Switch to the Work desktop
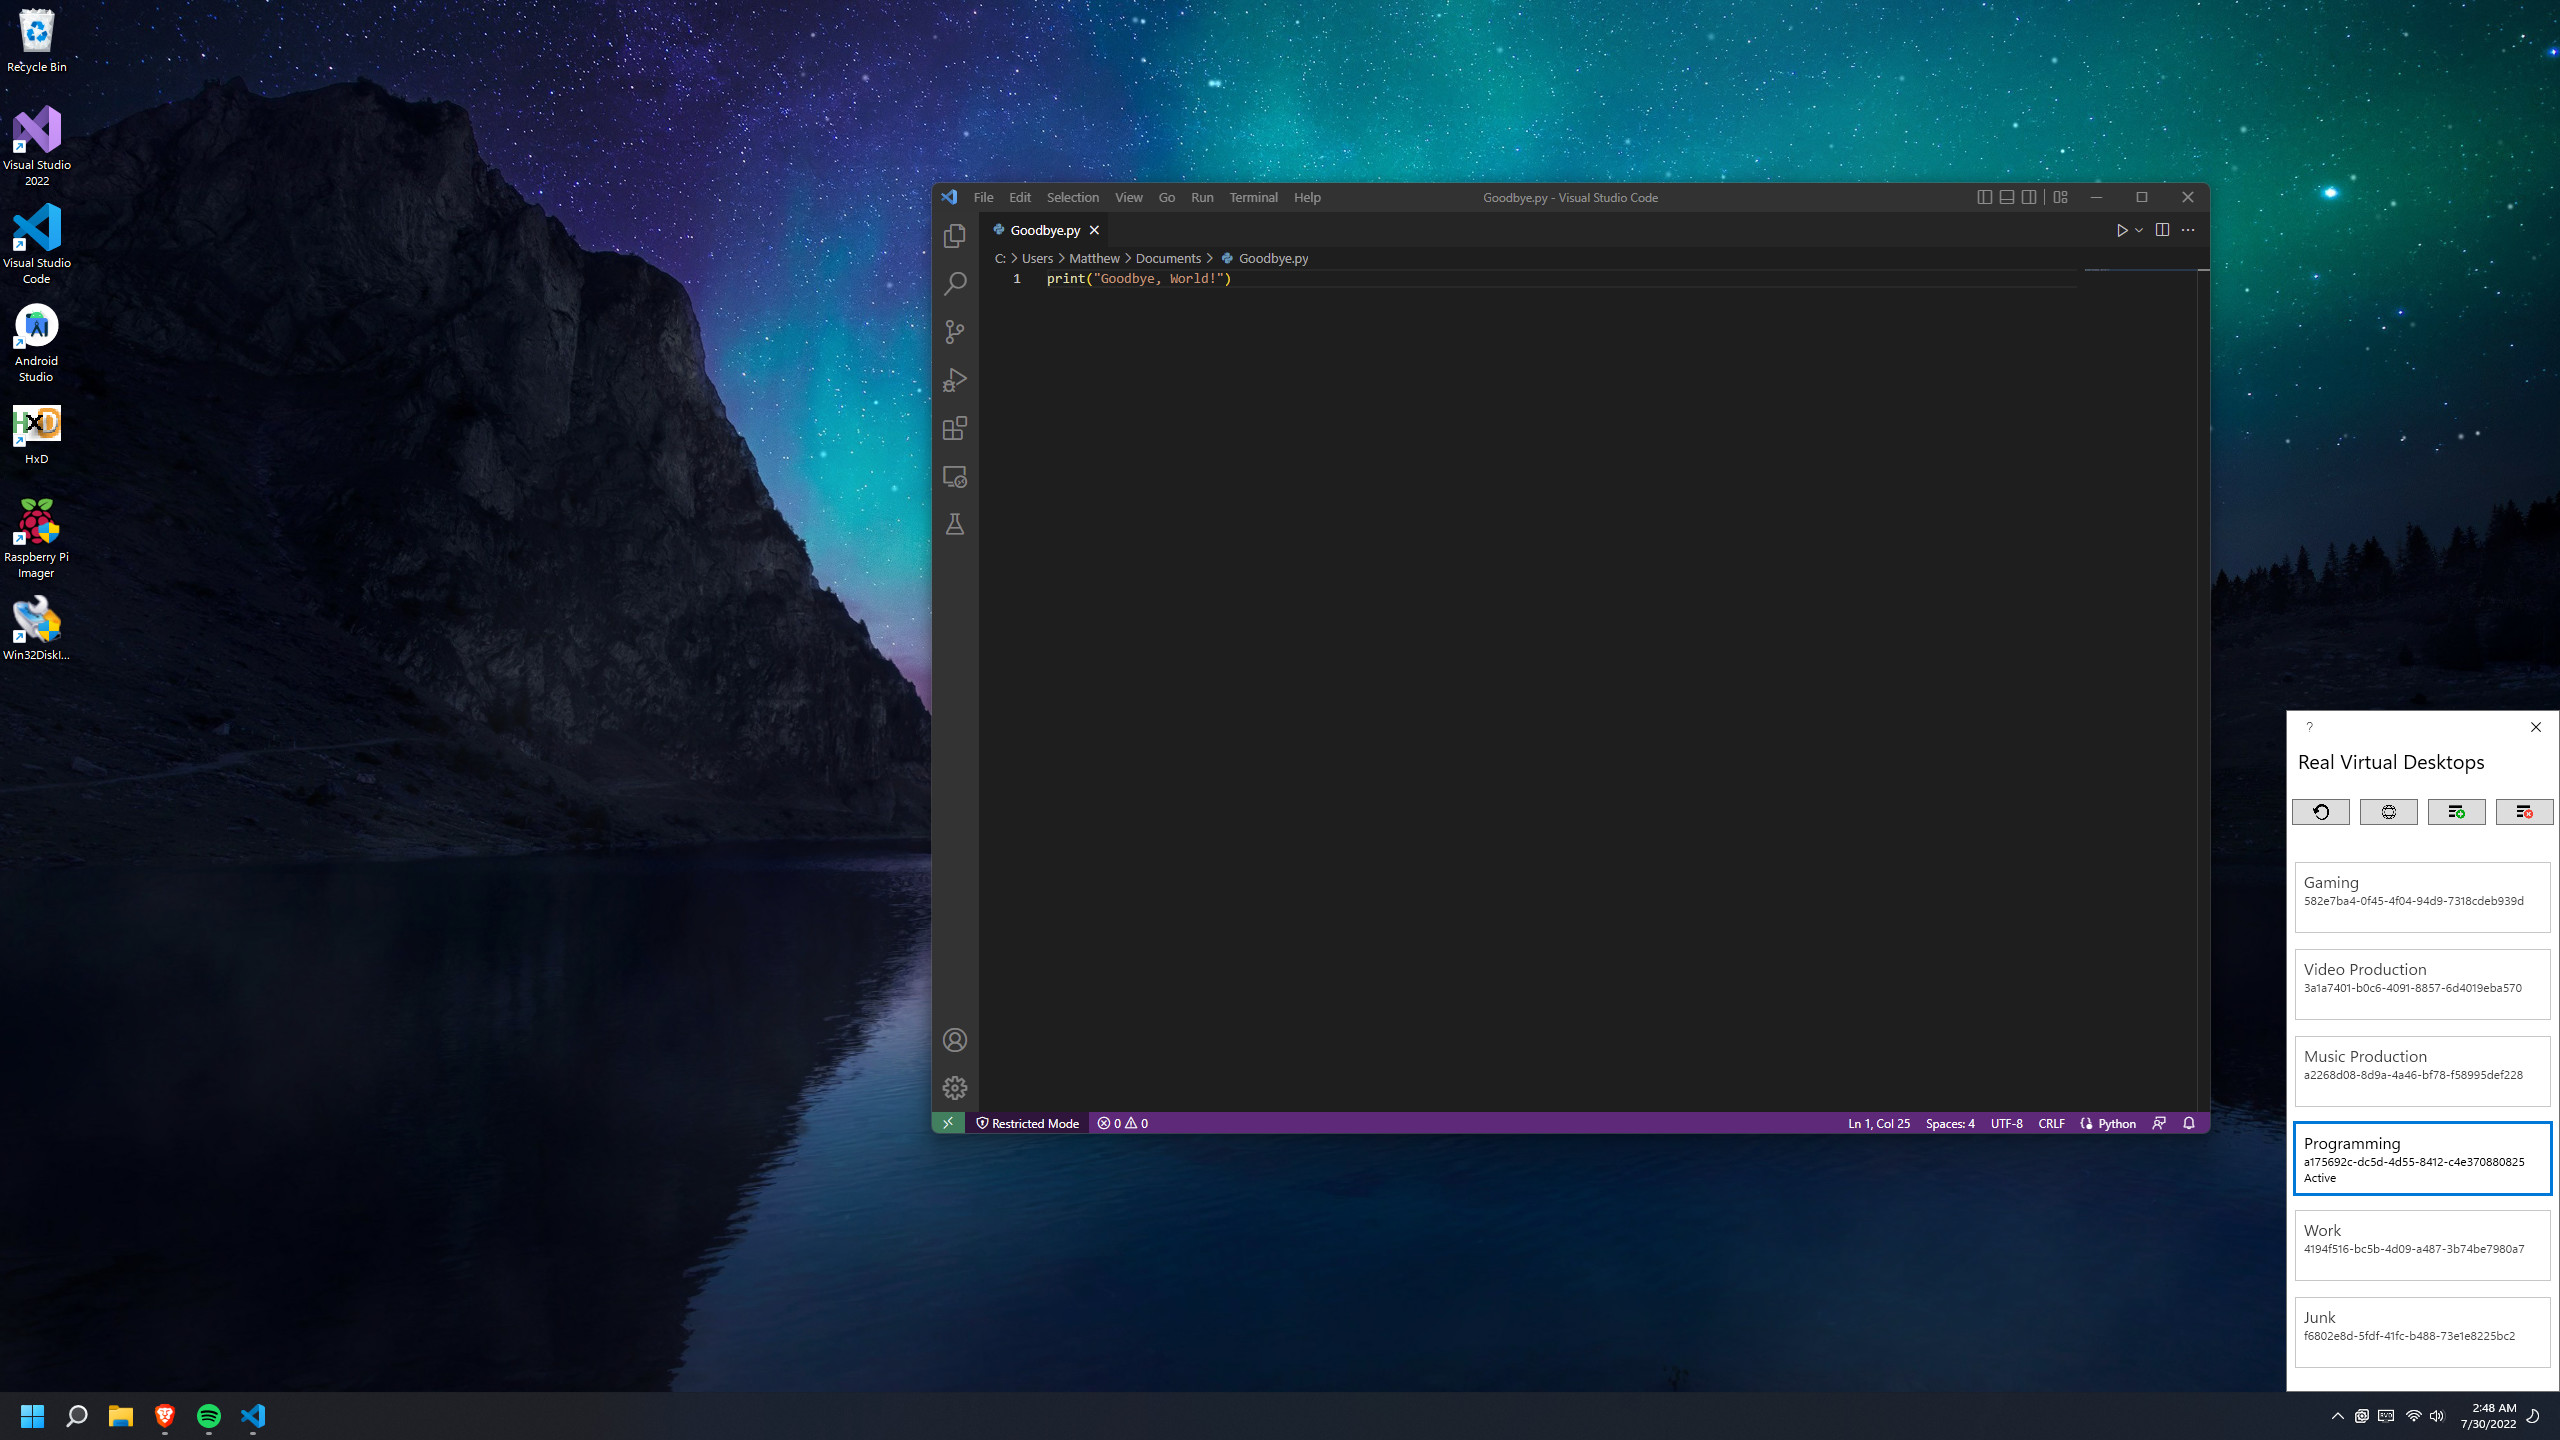 2421,1244
